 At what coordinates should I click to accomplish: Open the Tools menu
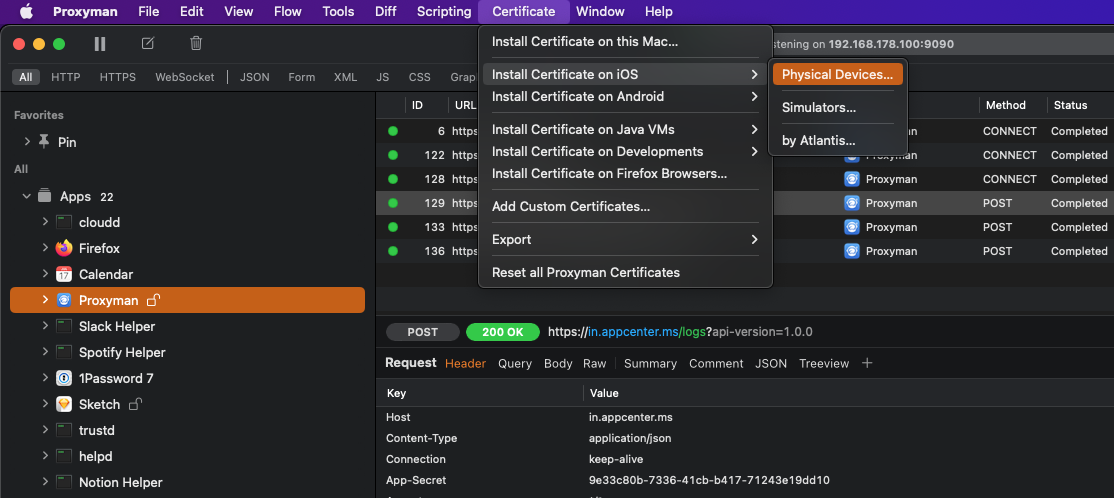[x=338, y=11]
